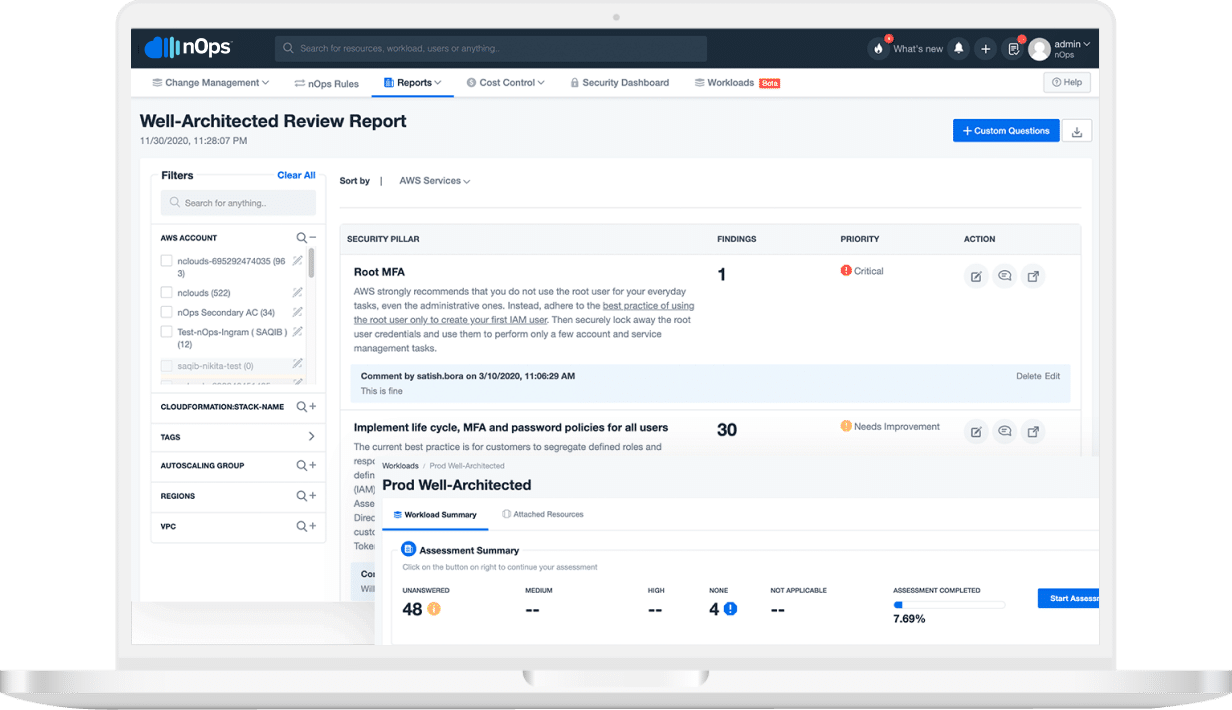The width and height of the screenshot is (1232, 710).
Task: Focus the global resource search field
Action: click(491, 48)
